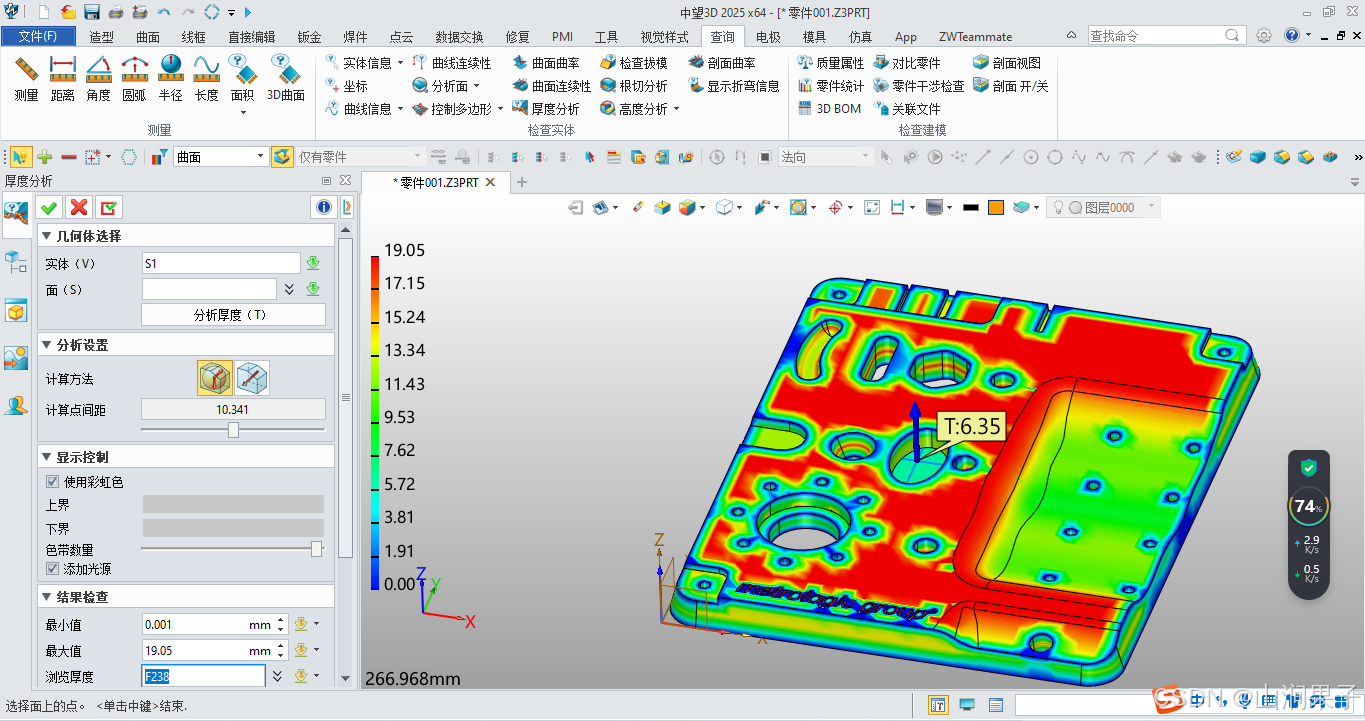The width and height of the screenshot is (1365, 721).
Task: Click save icon in quick access toolbar
Action: coord(92,12)
